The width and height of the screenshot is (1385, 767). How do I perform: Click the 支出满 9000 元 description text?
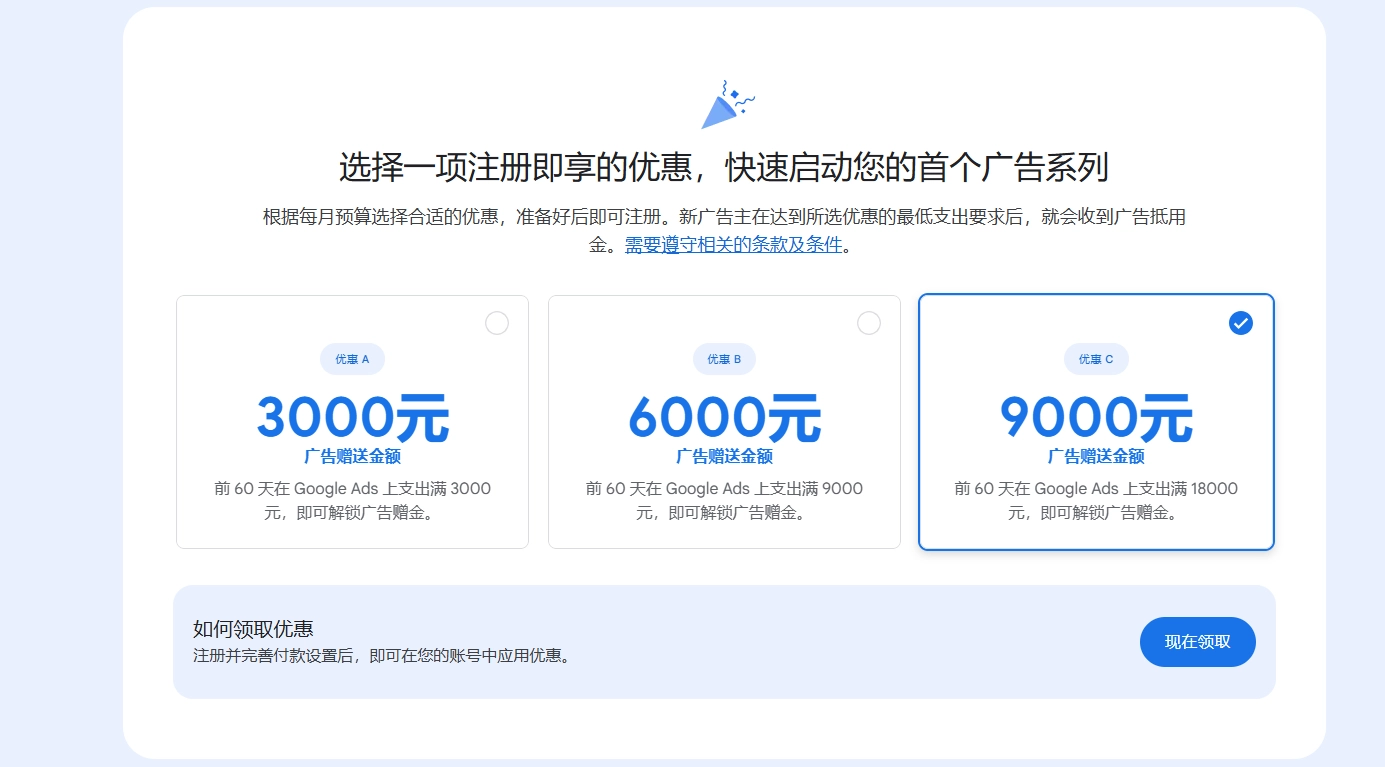(724, 501)
